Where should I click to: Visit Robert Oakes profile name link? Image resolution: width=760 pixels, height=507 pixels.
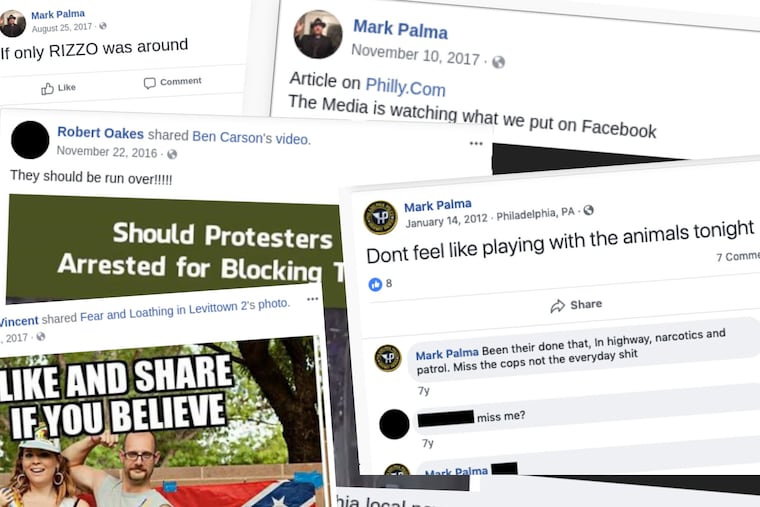click(100, 132)
